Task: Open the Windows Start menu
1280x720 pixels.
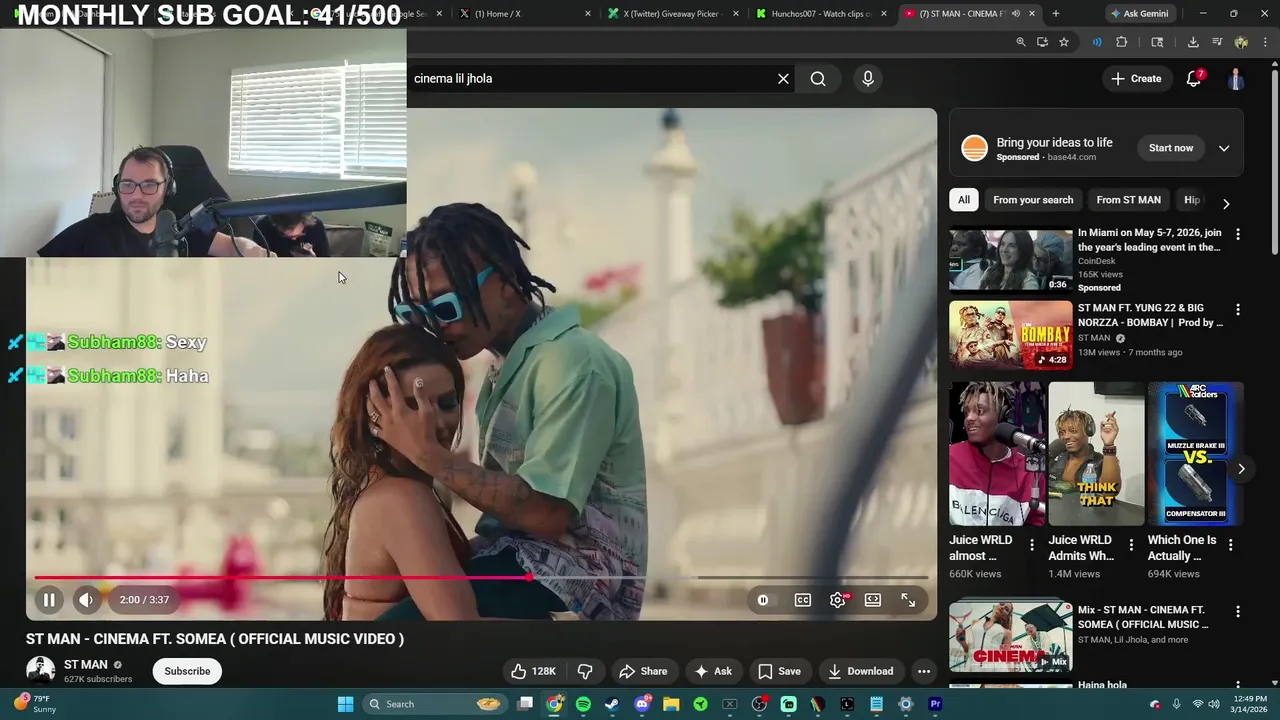Action: click(345, 704)
